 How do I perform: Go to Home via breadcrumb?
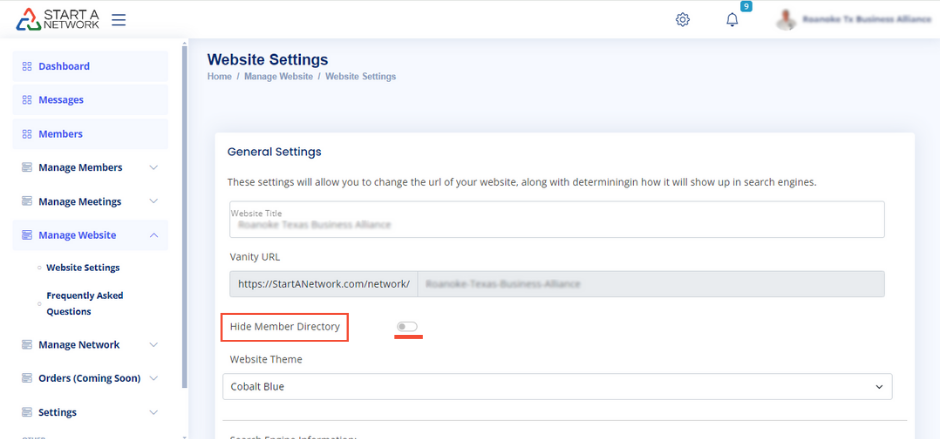pyautogui.click(x=219, y=77)
